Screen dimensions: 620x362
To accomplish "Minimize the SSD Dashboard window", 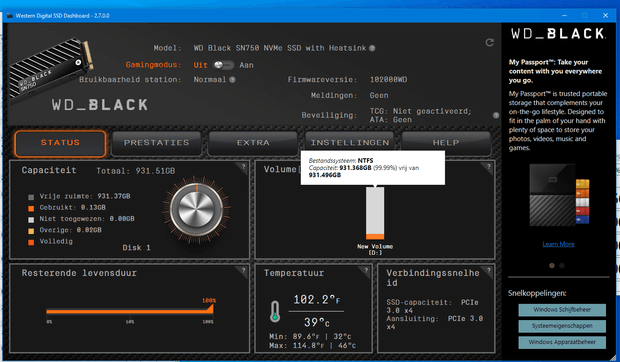I will tap(564, 16).
